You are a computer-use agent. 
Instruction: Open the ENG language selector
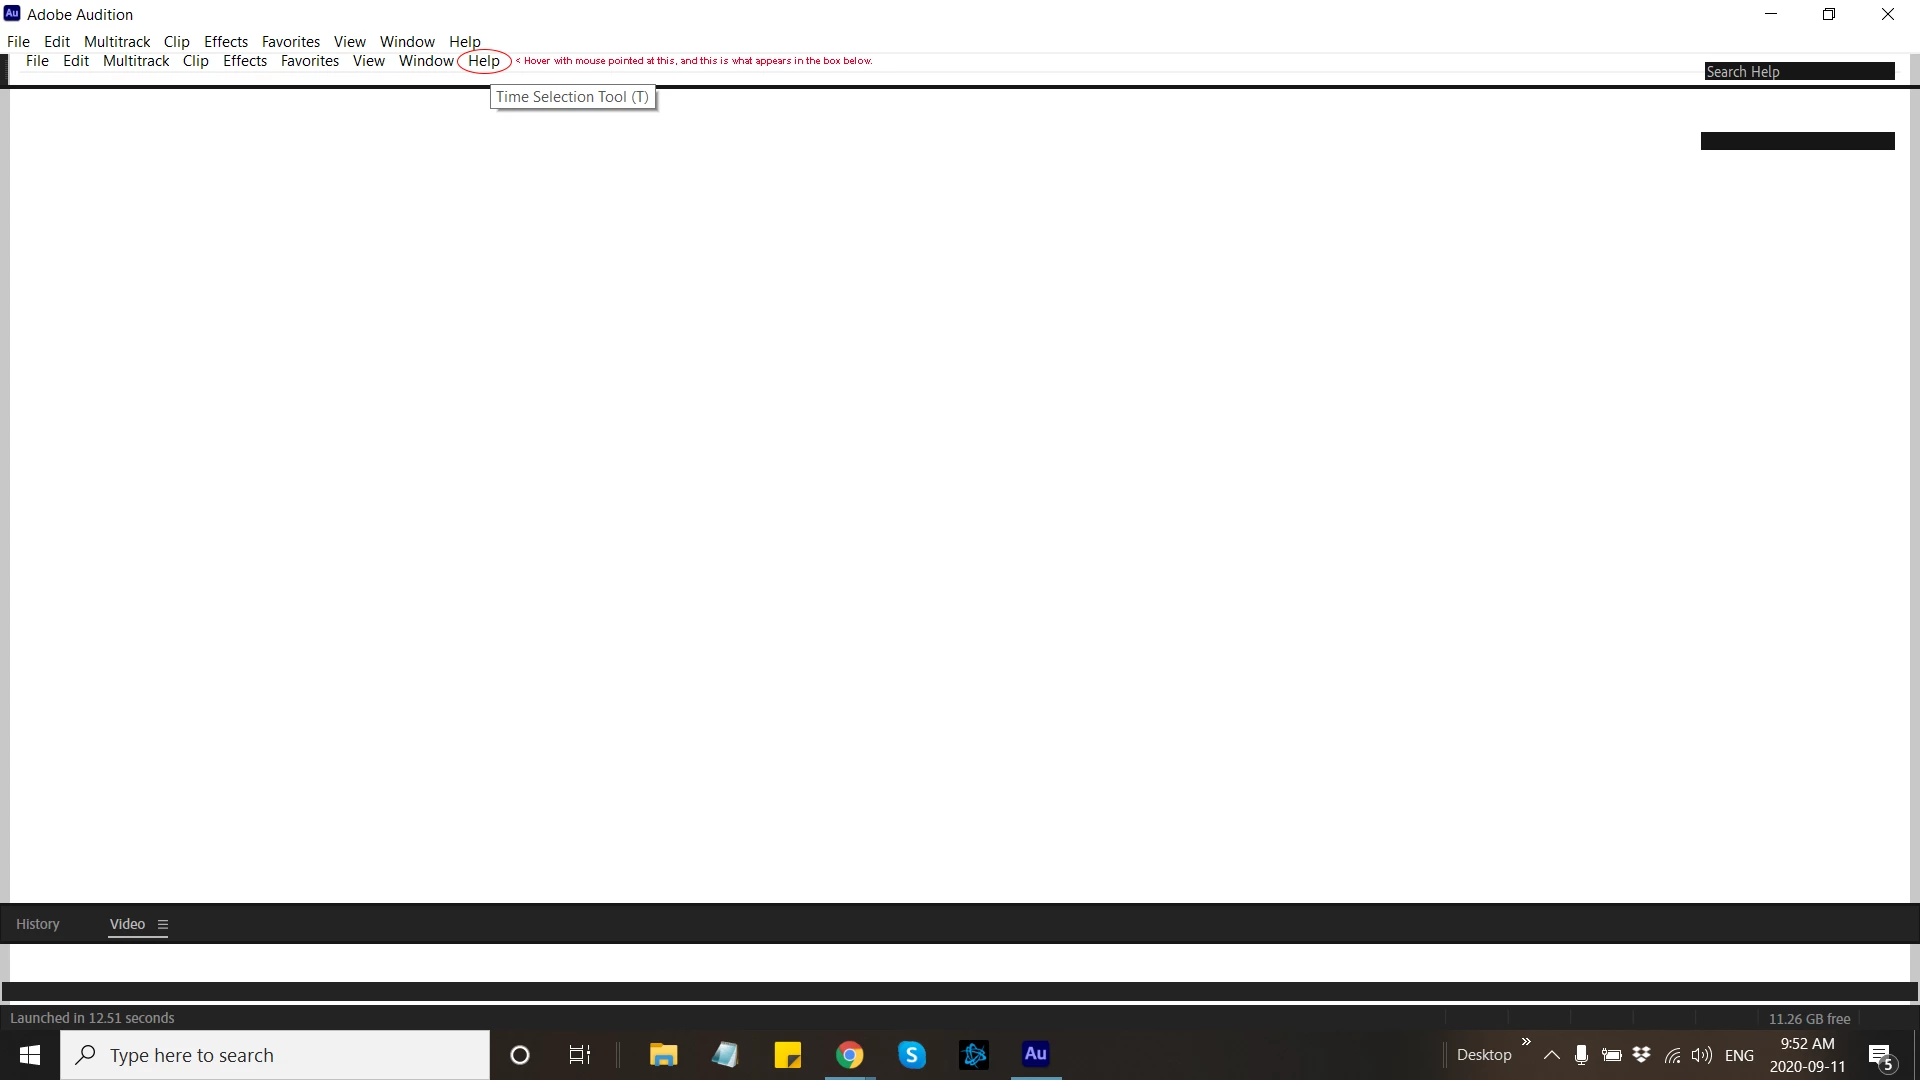1739,1055
